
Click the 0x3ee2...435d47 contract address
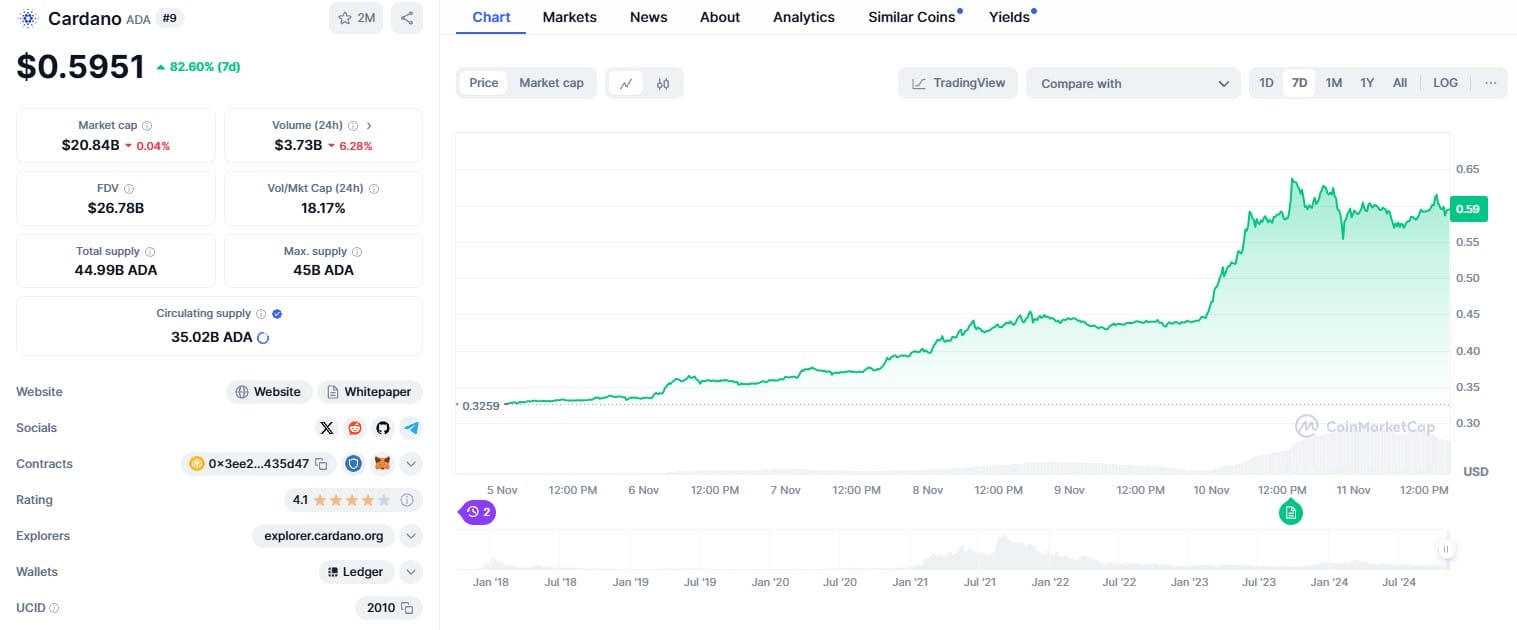[x=259, y=464]
